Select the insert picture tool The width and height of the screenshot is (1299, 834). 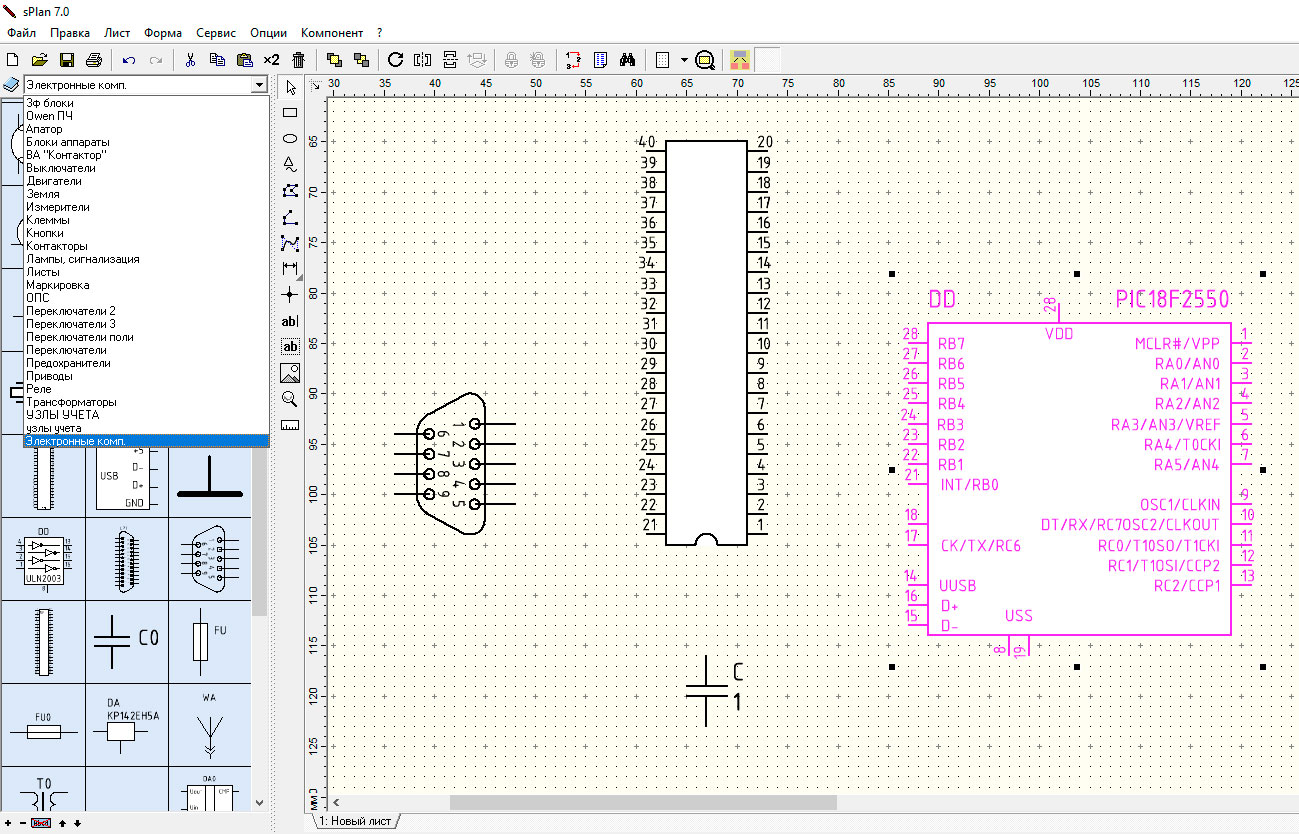pos(290,373)
